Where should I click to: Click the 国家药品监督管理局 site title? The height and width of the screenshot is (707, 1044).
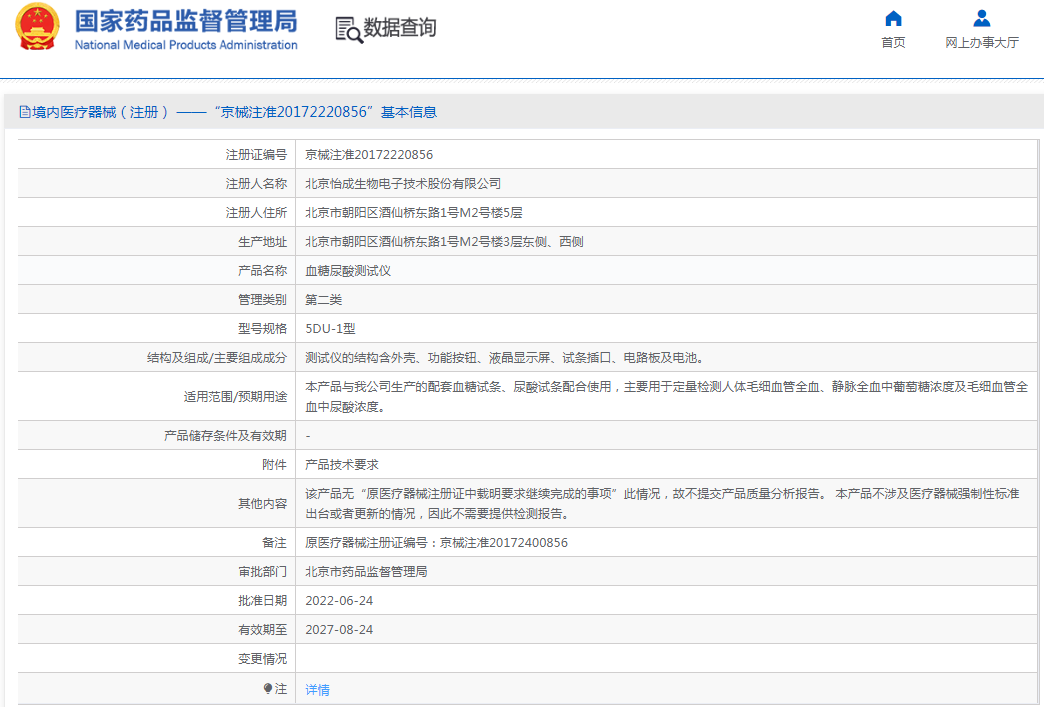[186, 20]
